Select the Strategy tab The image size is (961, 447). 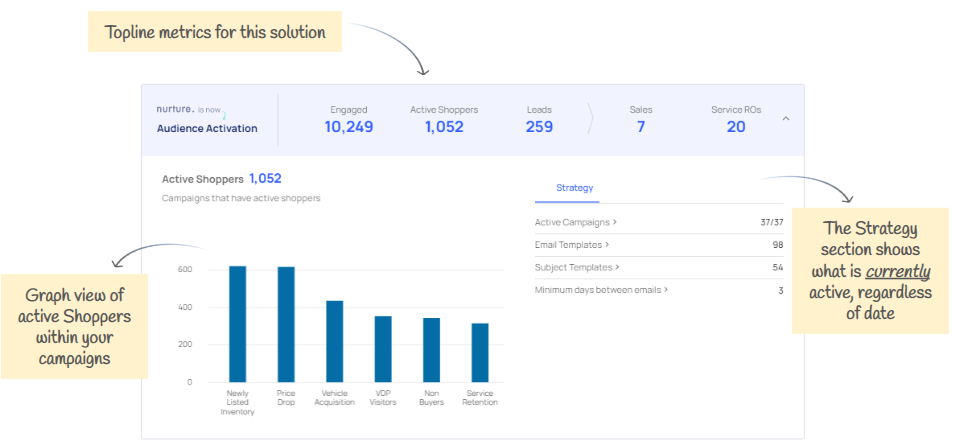(574, 187)
